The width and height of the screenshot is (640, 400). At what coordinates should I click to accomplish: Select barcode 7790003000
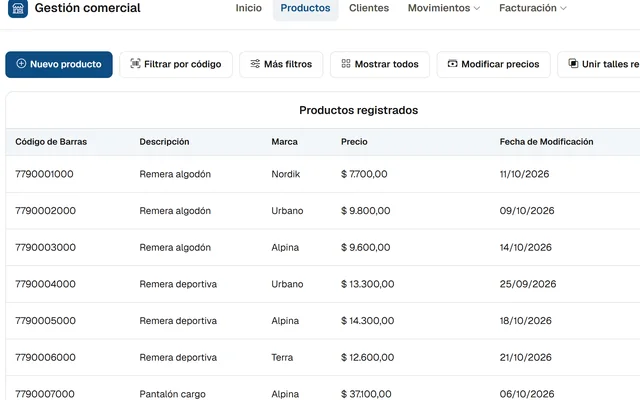[45, 247]
